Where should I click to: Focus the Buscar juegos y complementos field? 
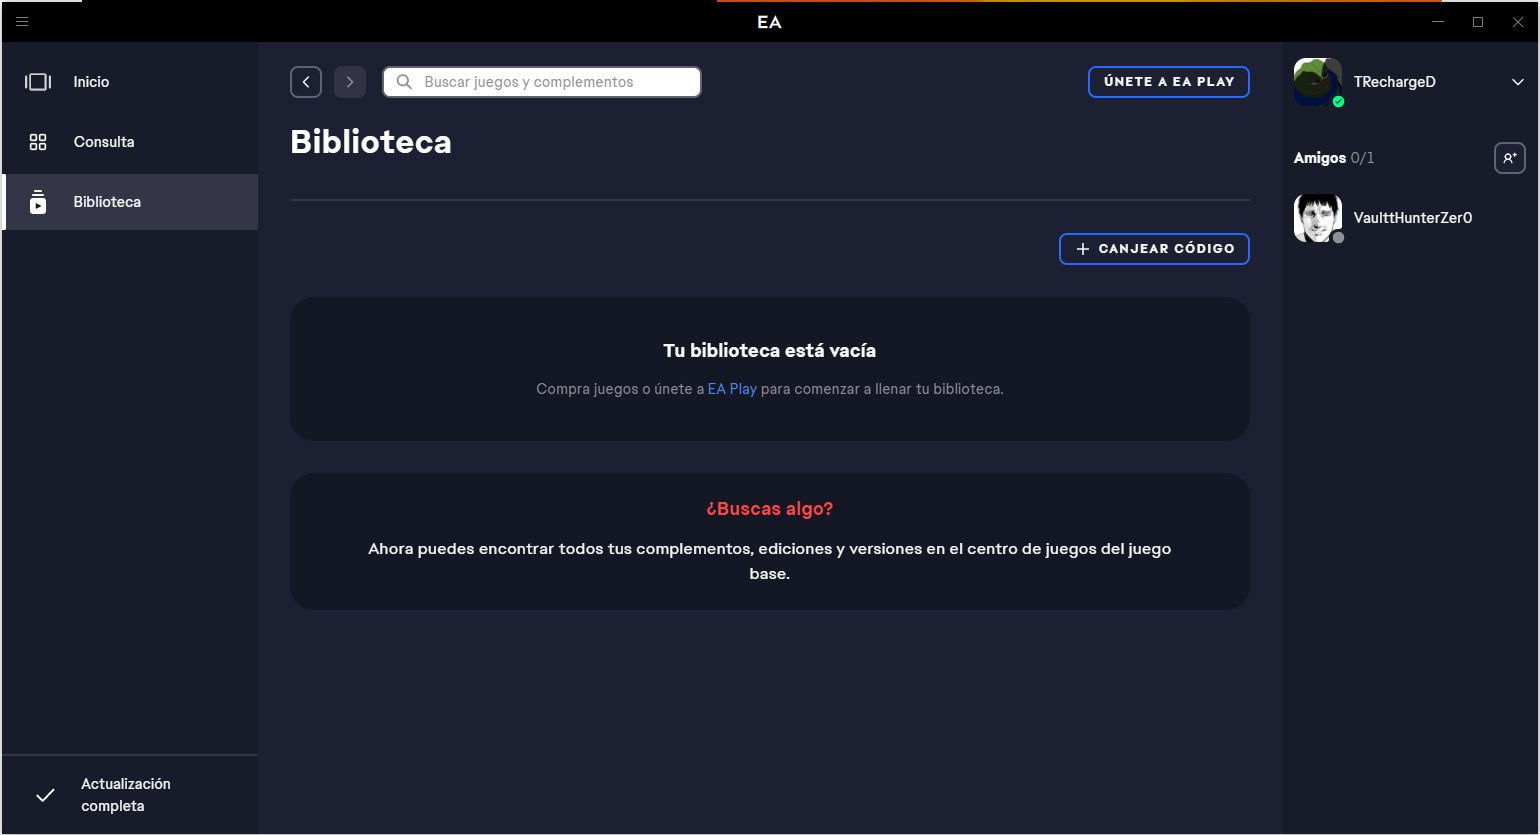pos(542,82)
